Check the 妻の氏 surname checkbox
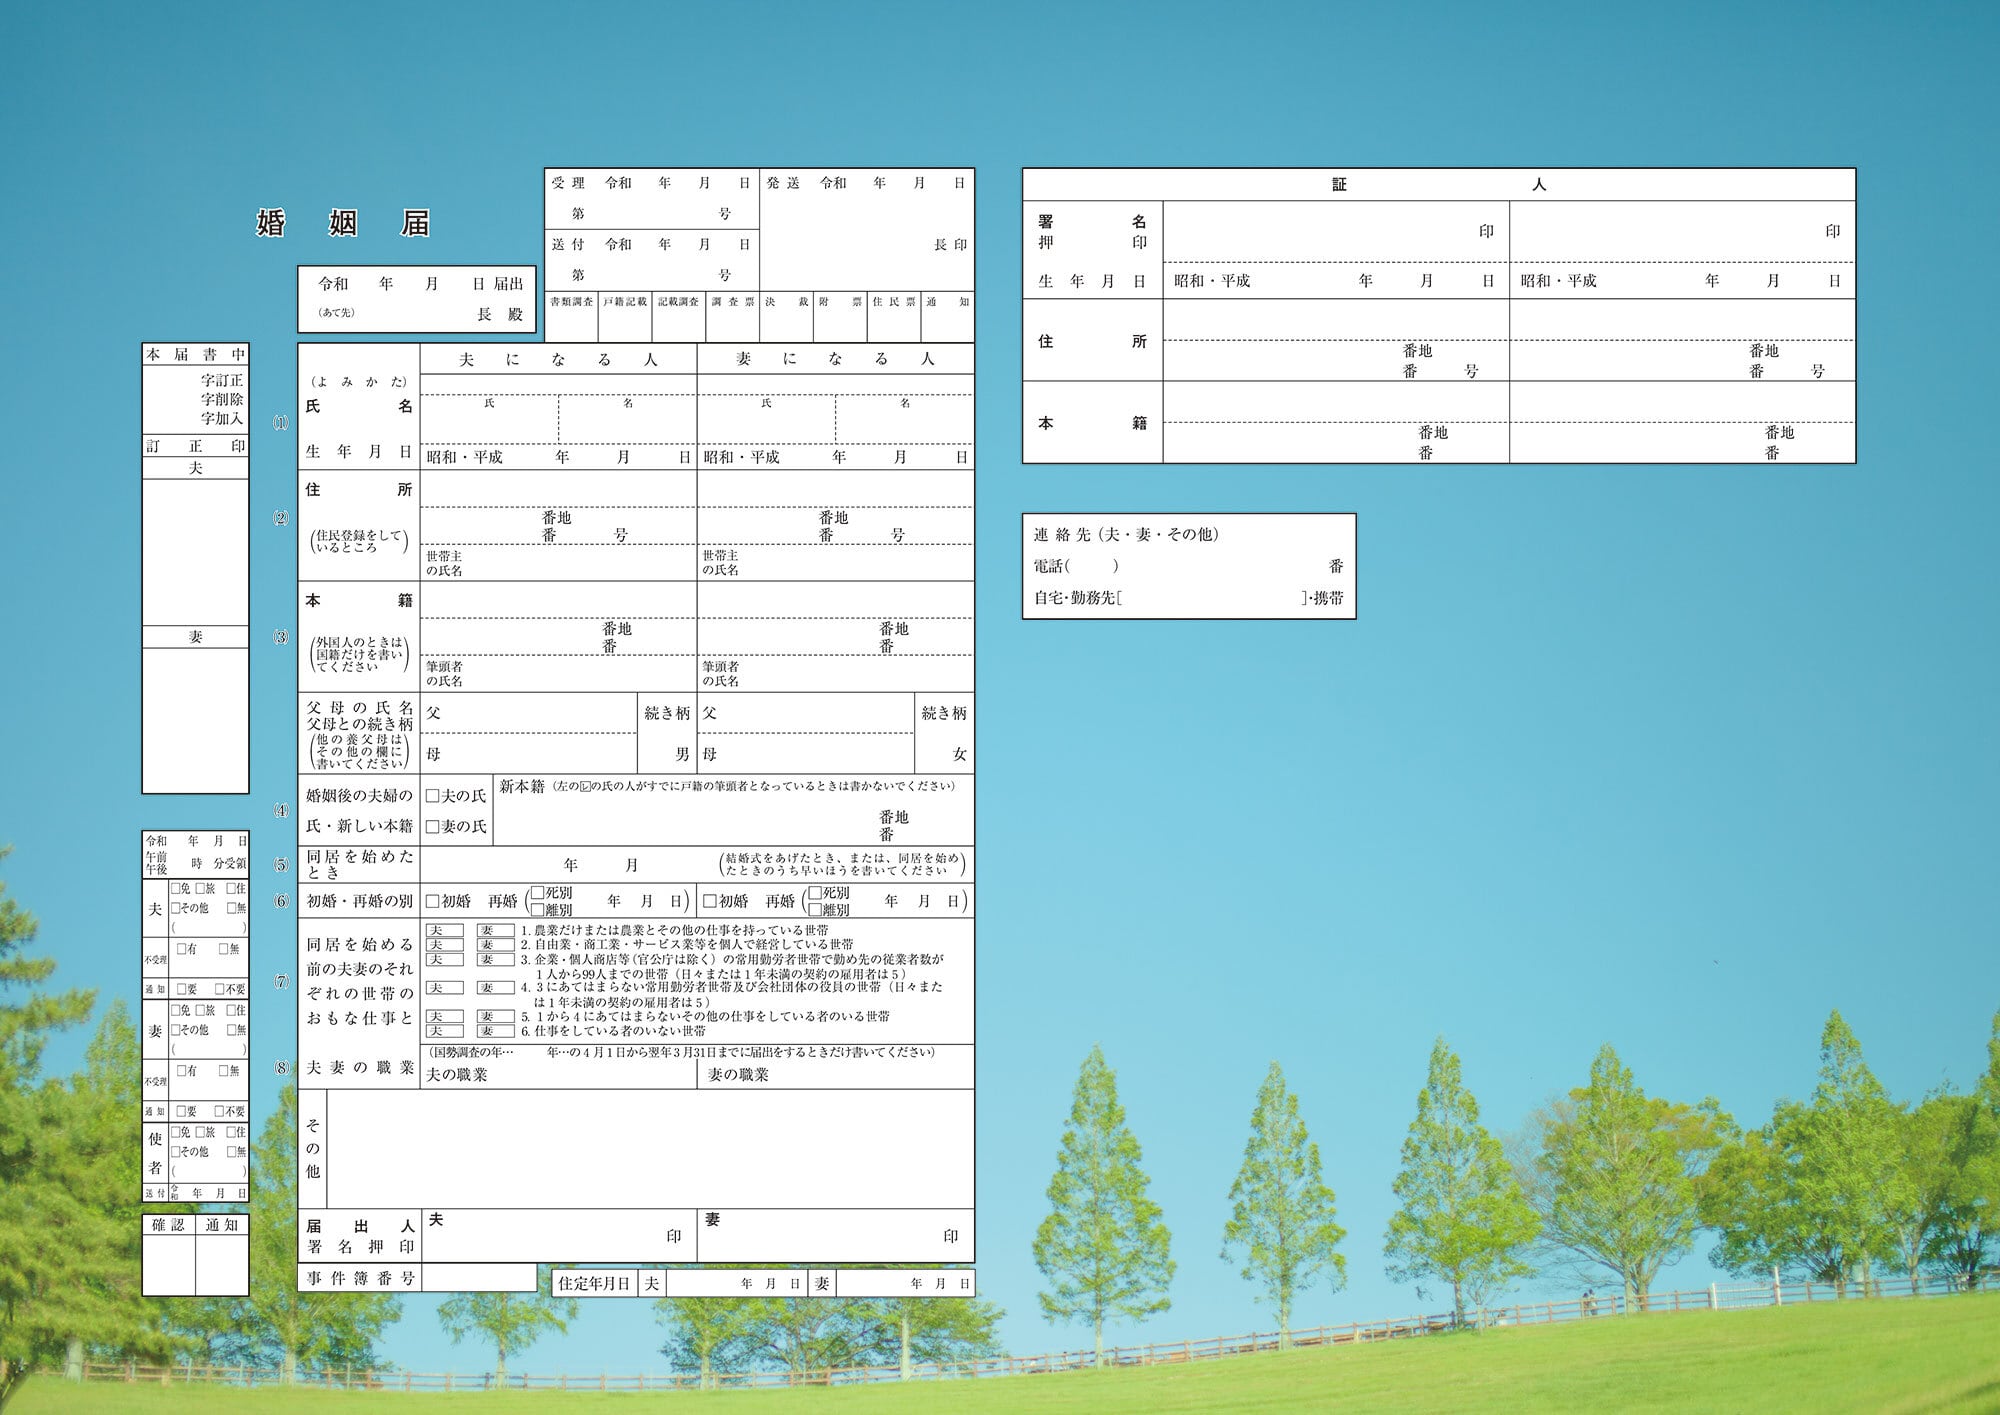This screenshot has width=2000, height=1415. (433, 827)
